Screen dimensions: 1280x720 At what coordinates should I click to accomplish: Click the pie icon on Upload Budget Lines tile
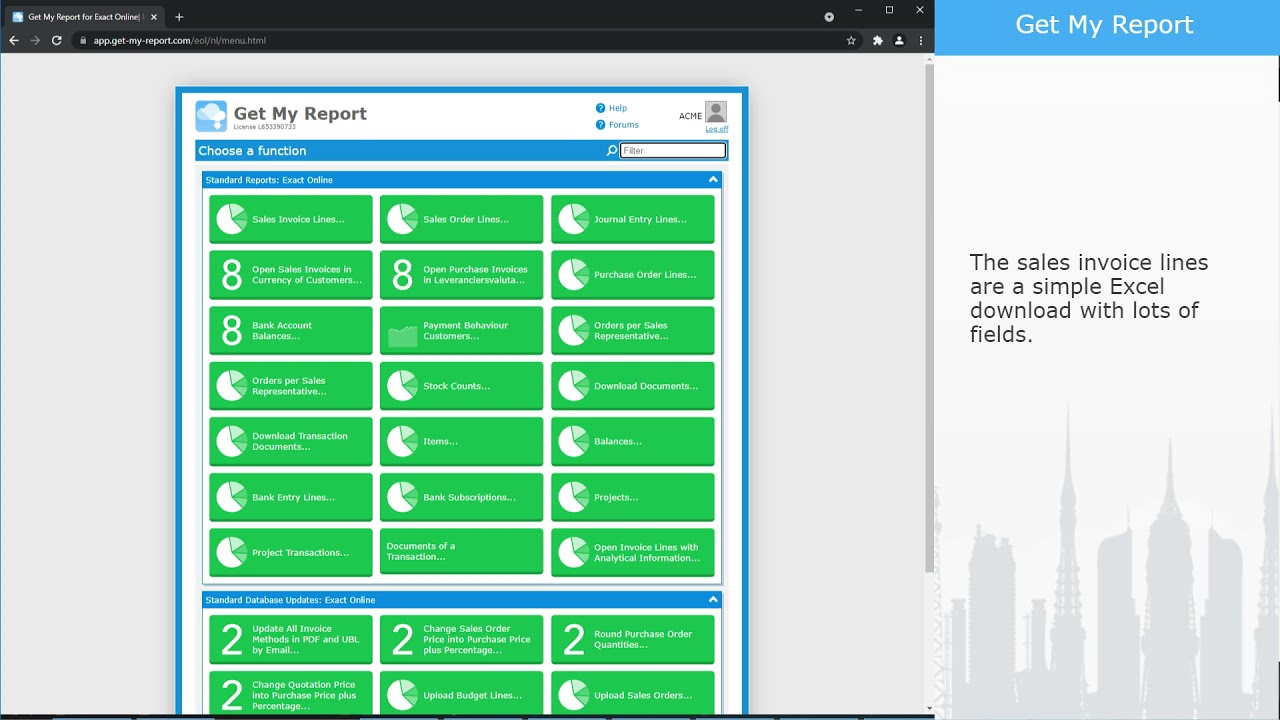[402, 695]
